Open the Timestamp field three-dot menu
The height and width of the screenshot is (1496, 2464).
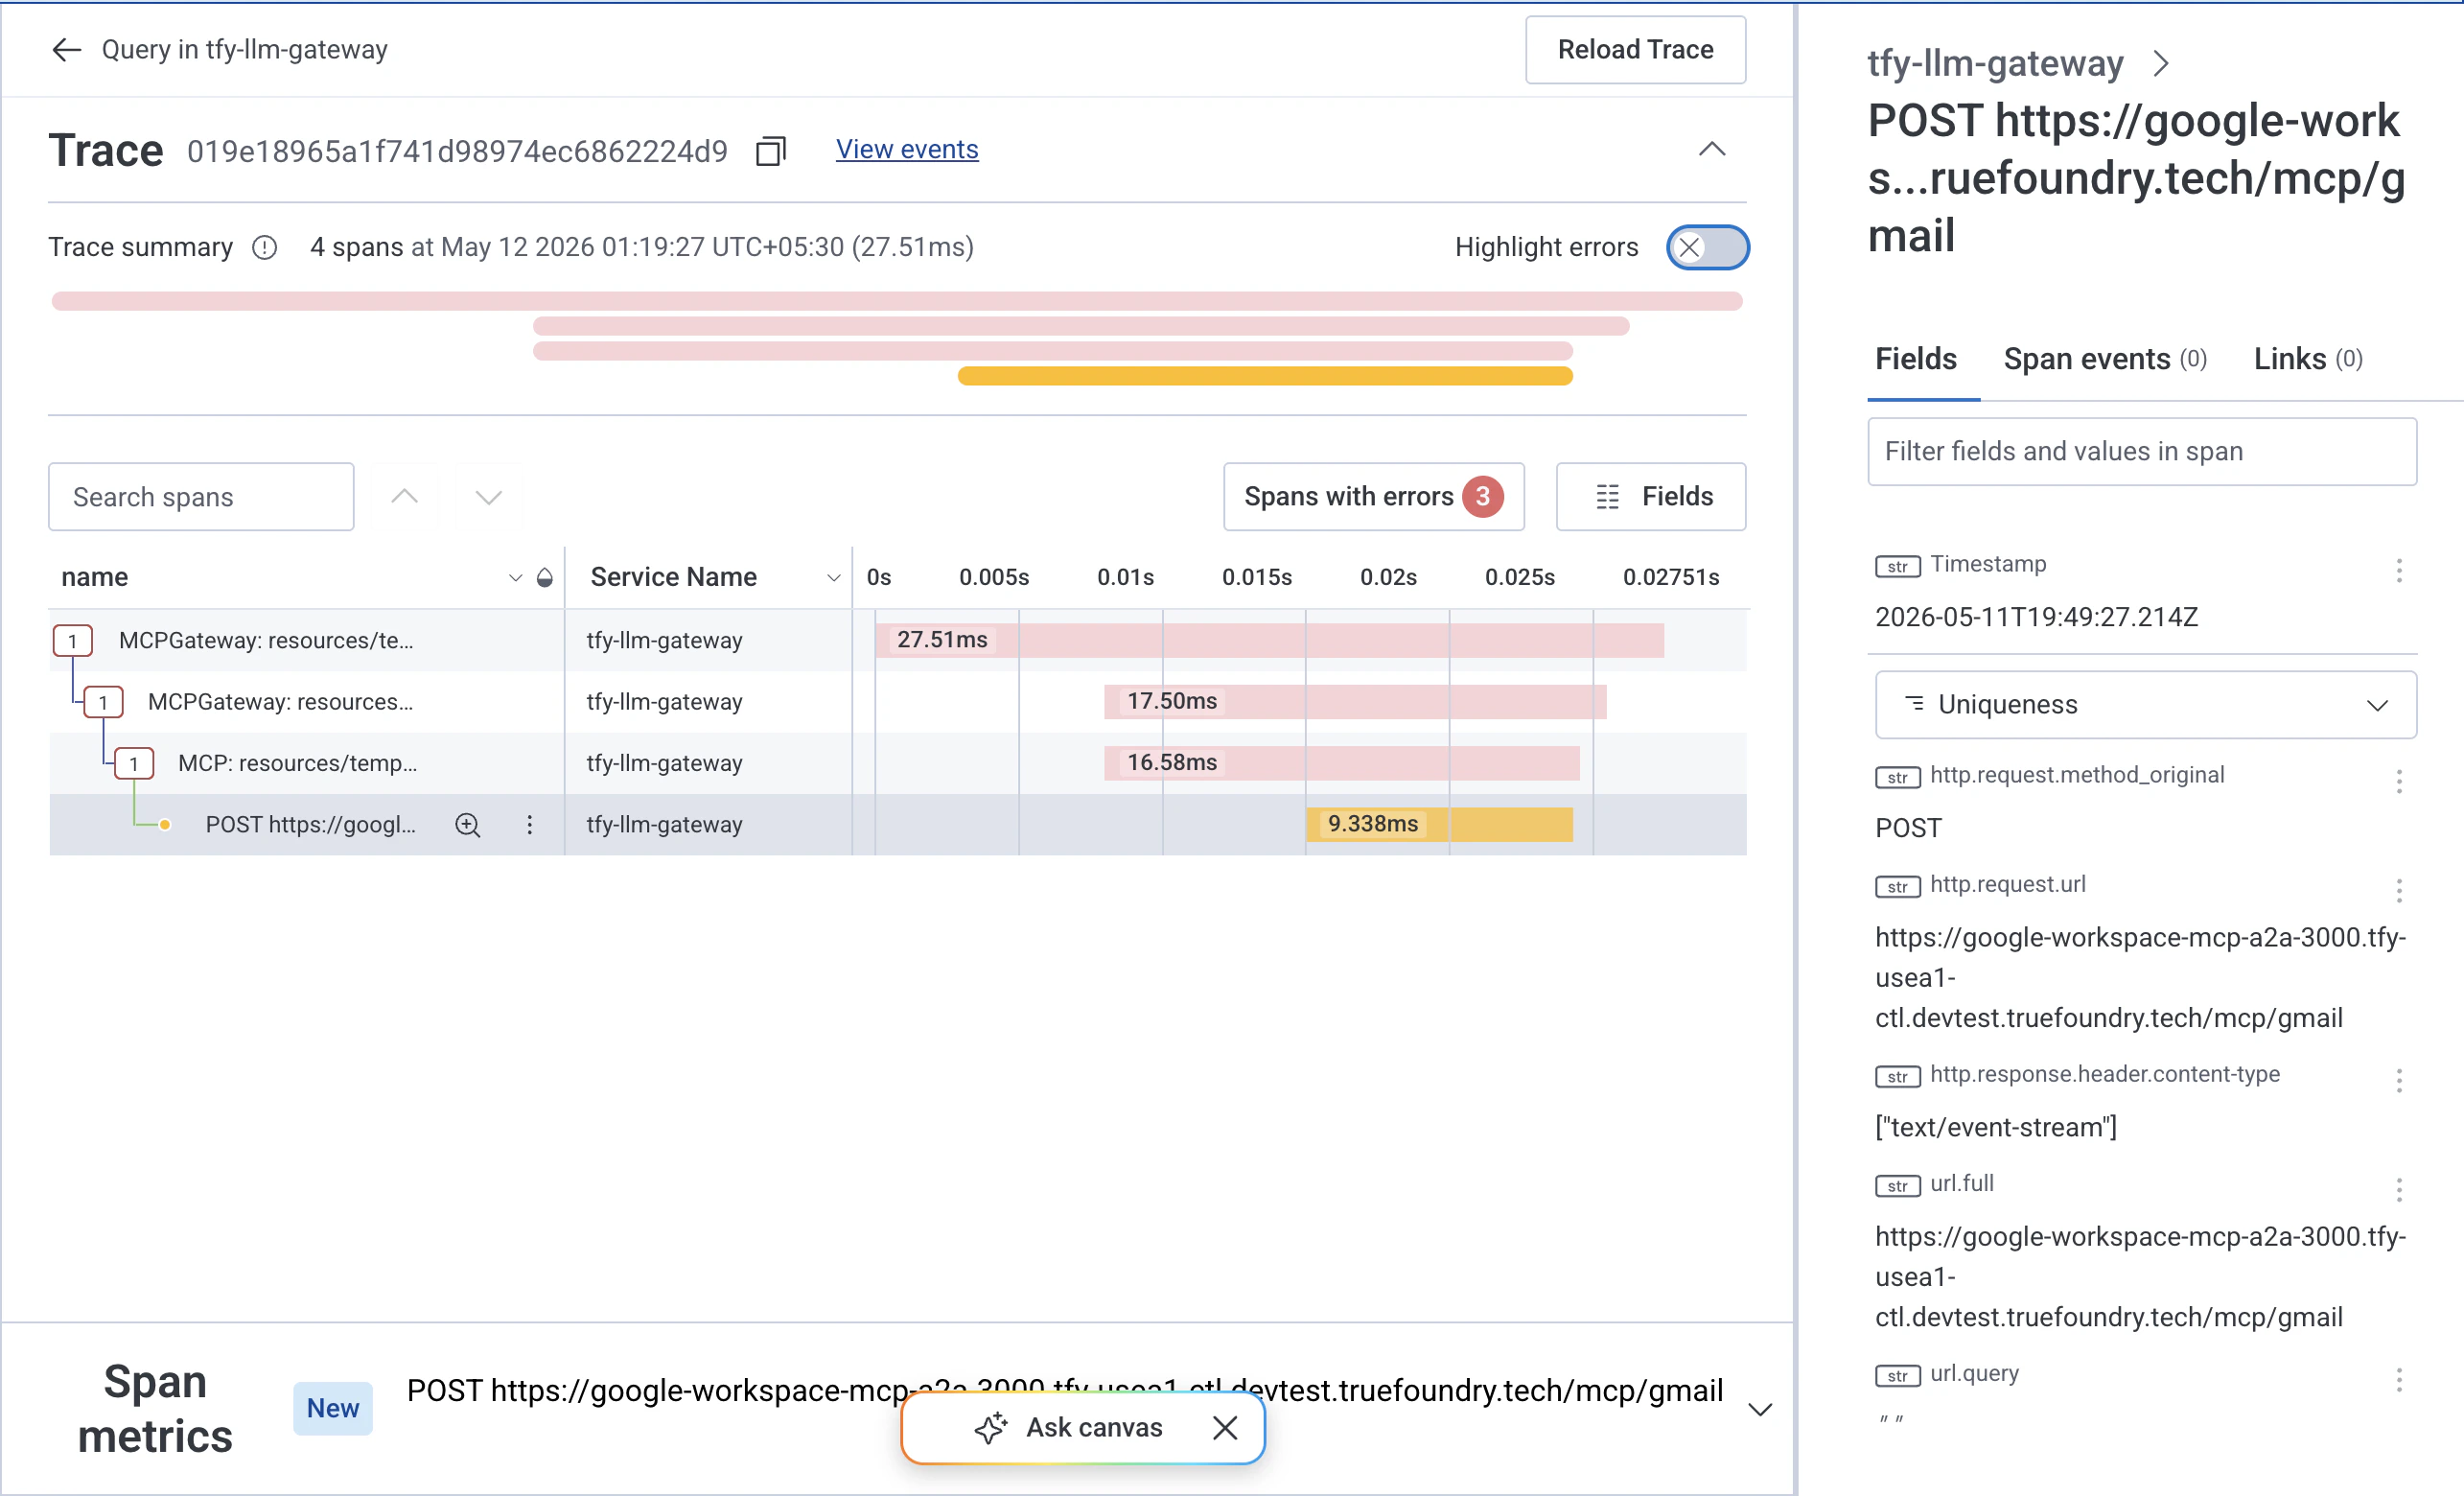2398,571
